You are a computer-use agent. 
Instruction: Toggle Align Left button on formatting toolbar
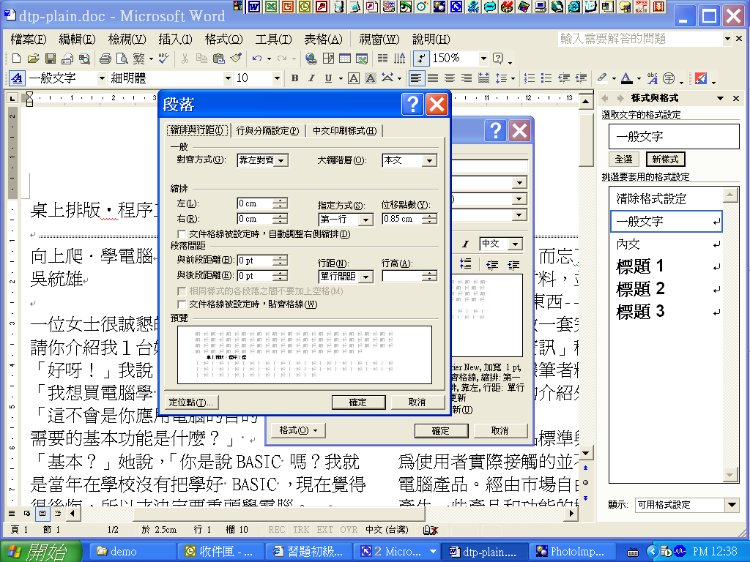416,78
